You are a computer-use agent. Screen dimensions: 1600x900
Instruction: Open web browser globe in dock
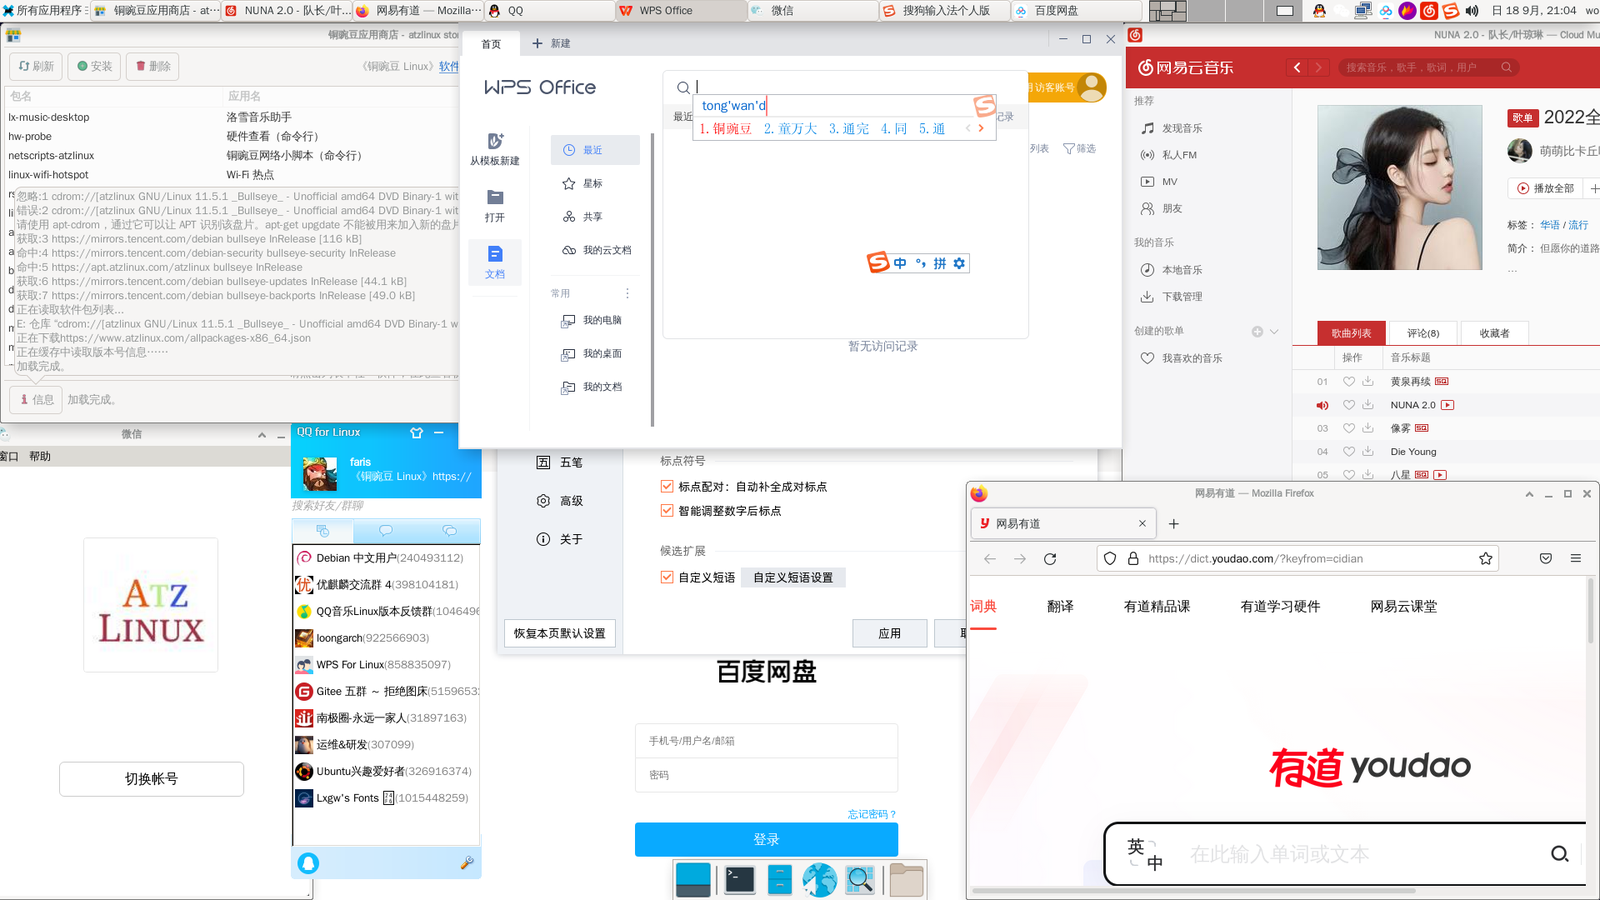(x=819, y=880)
